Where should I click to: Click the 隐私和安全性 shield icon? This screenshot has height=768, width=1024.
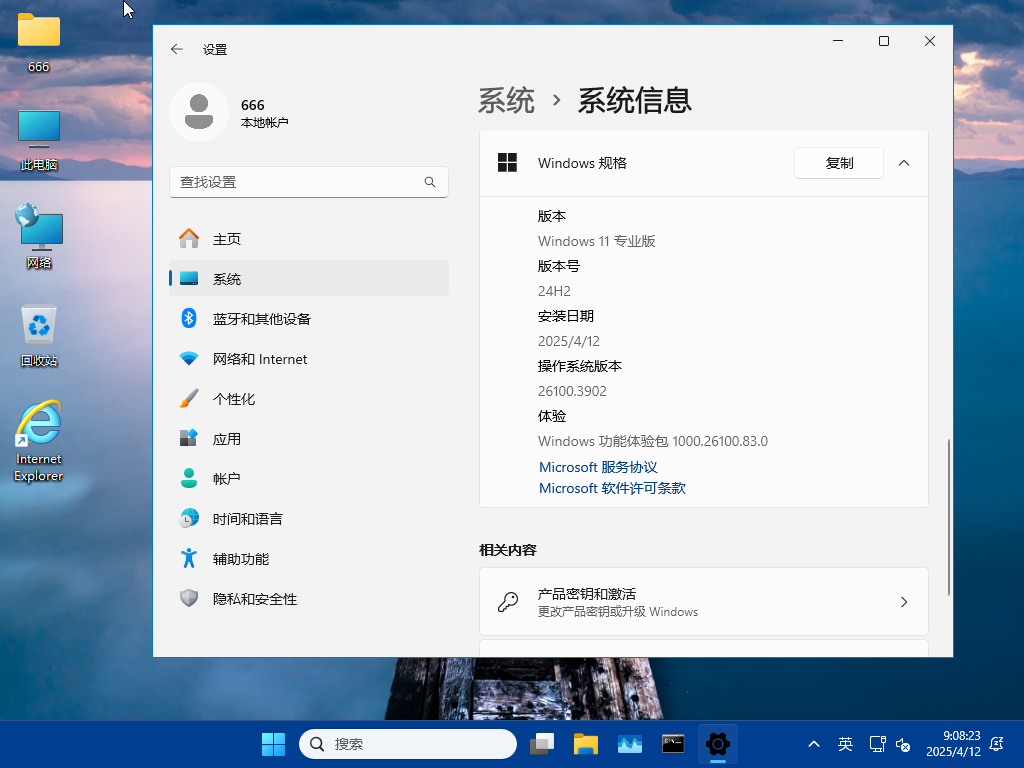coord(189,598)
